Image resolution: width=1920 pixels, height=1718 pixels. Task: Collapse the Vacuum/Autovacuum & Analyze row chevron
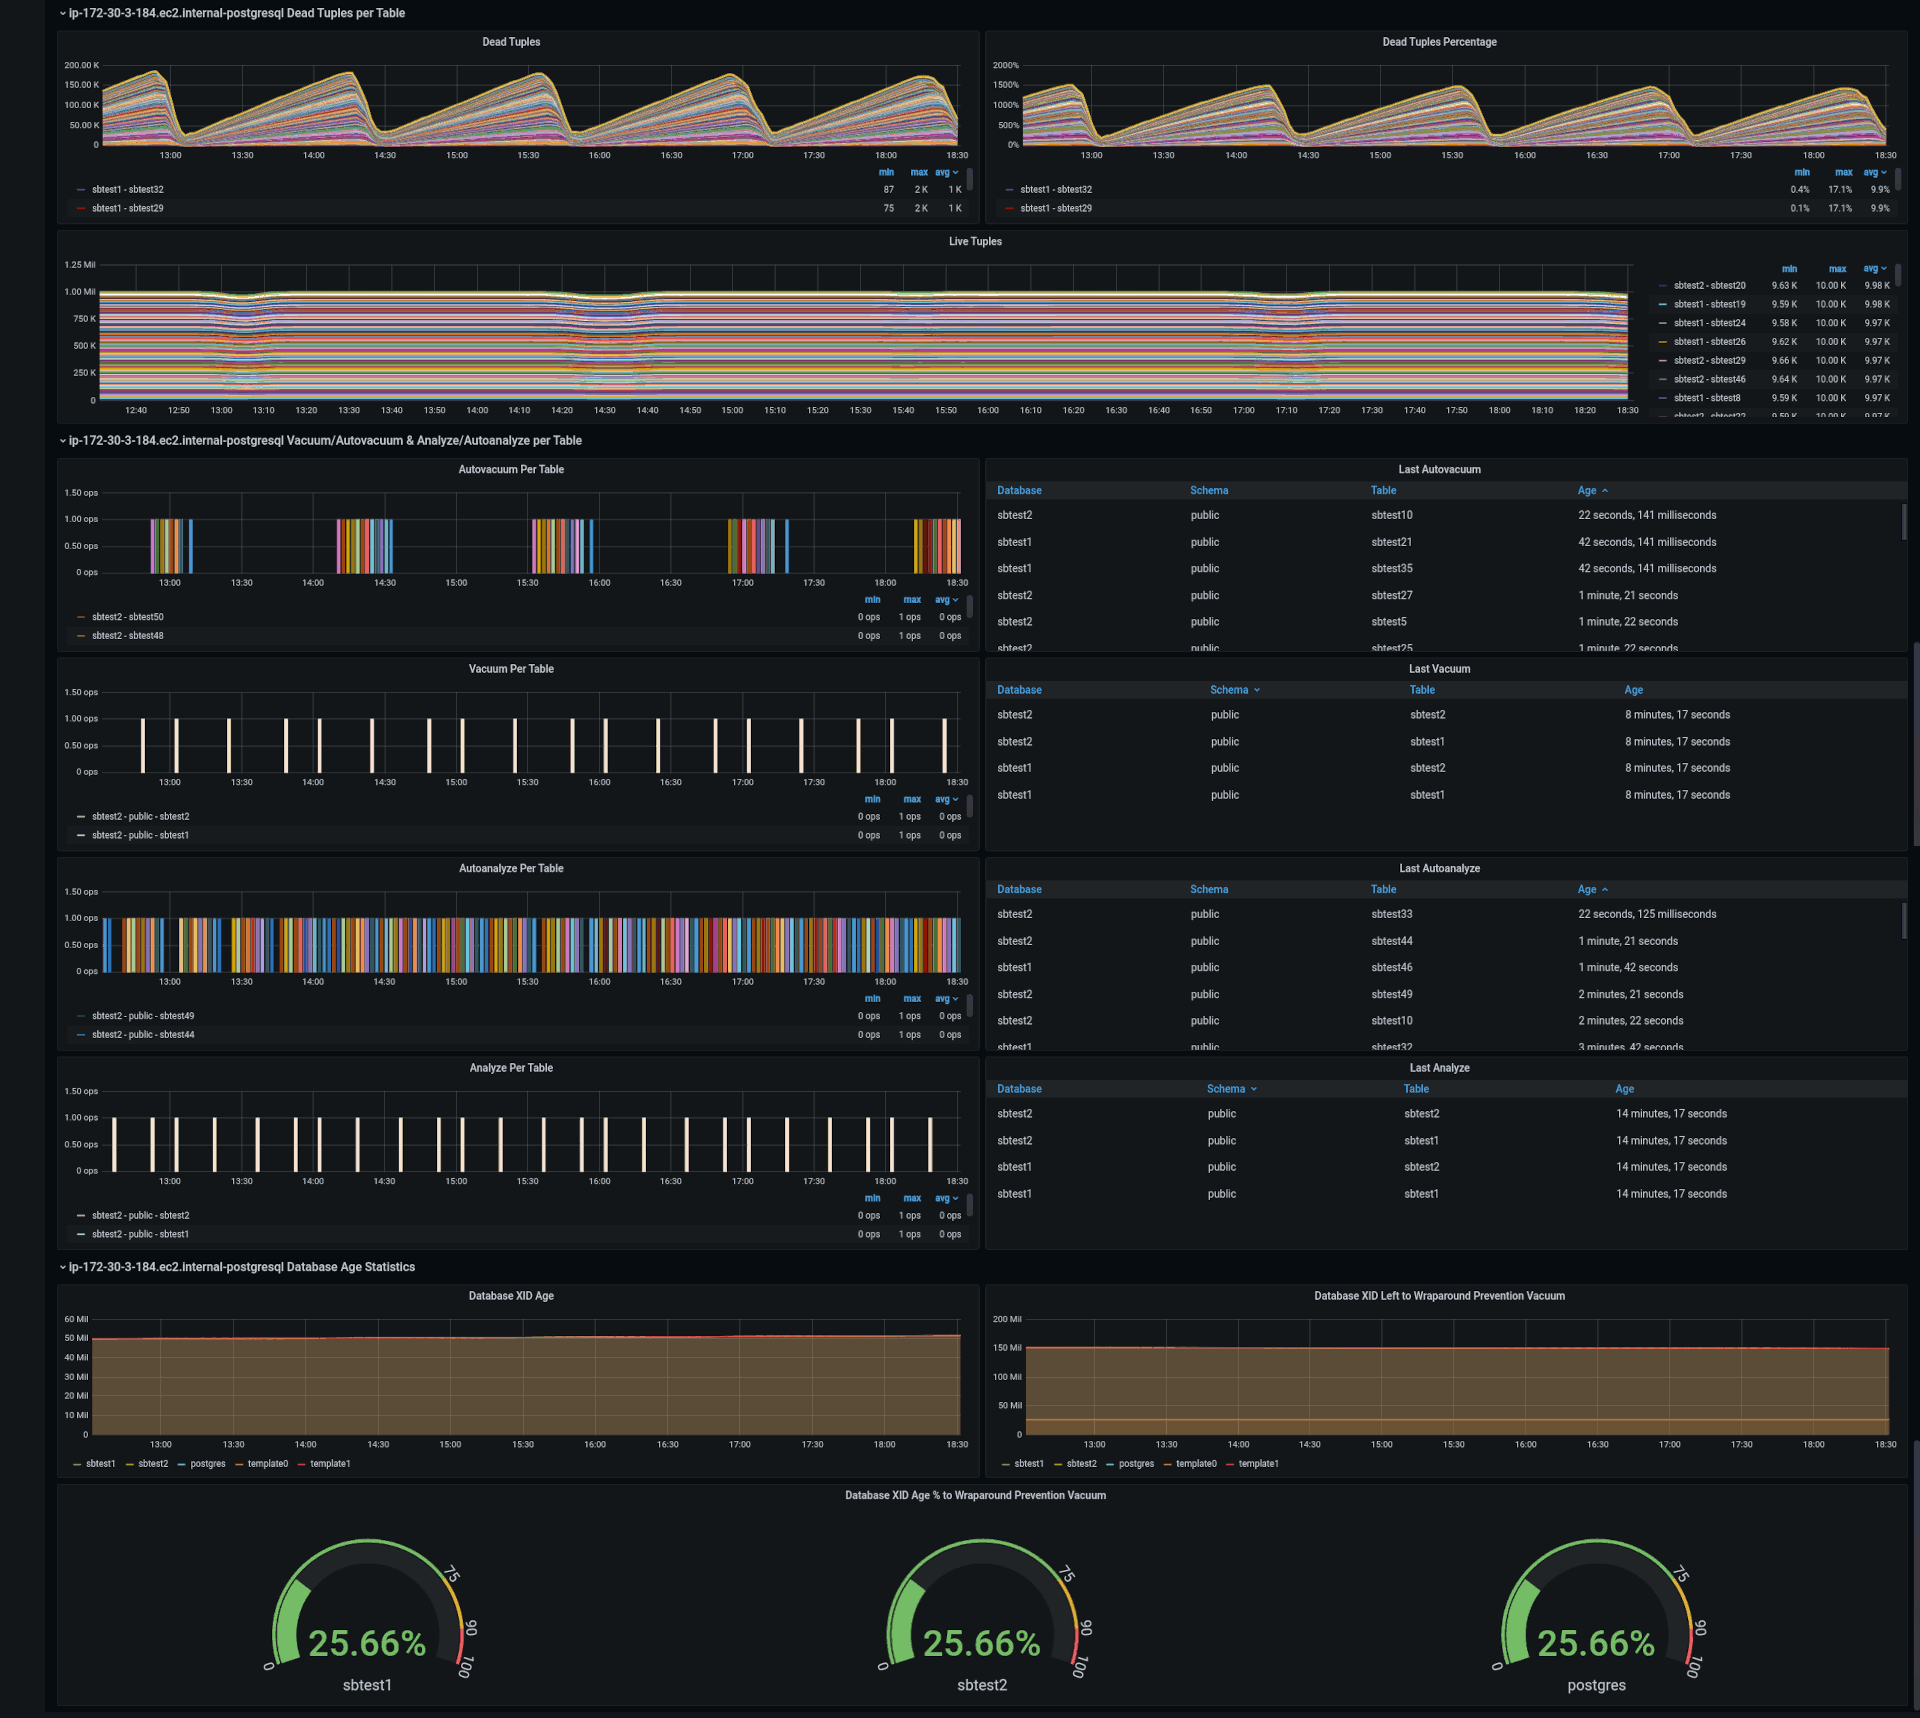coord(62,441)
